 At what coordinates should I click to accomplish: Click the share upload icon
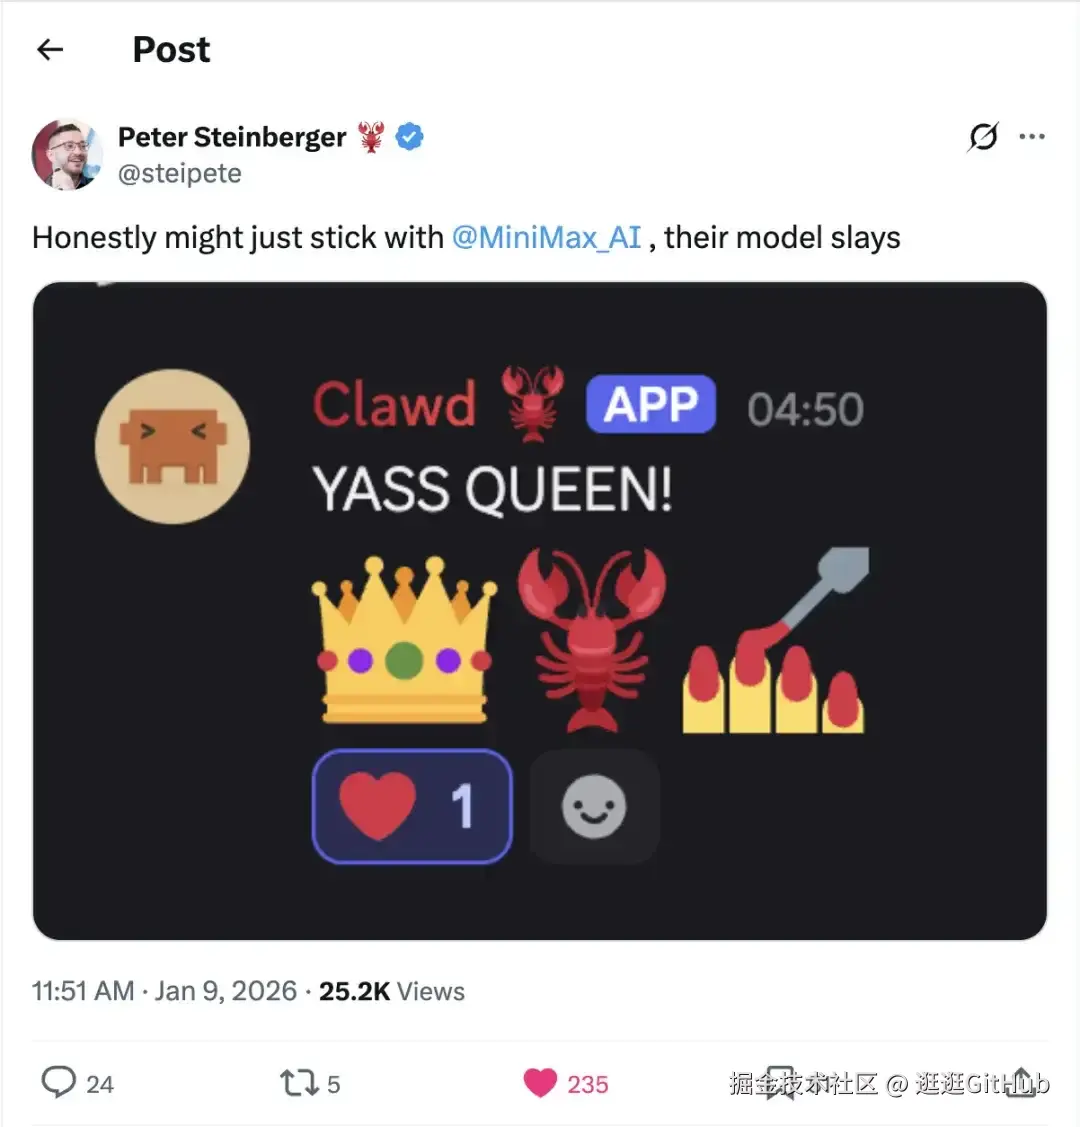pyautogui.click(x=1021, y=1081)
